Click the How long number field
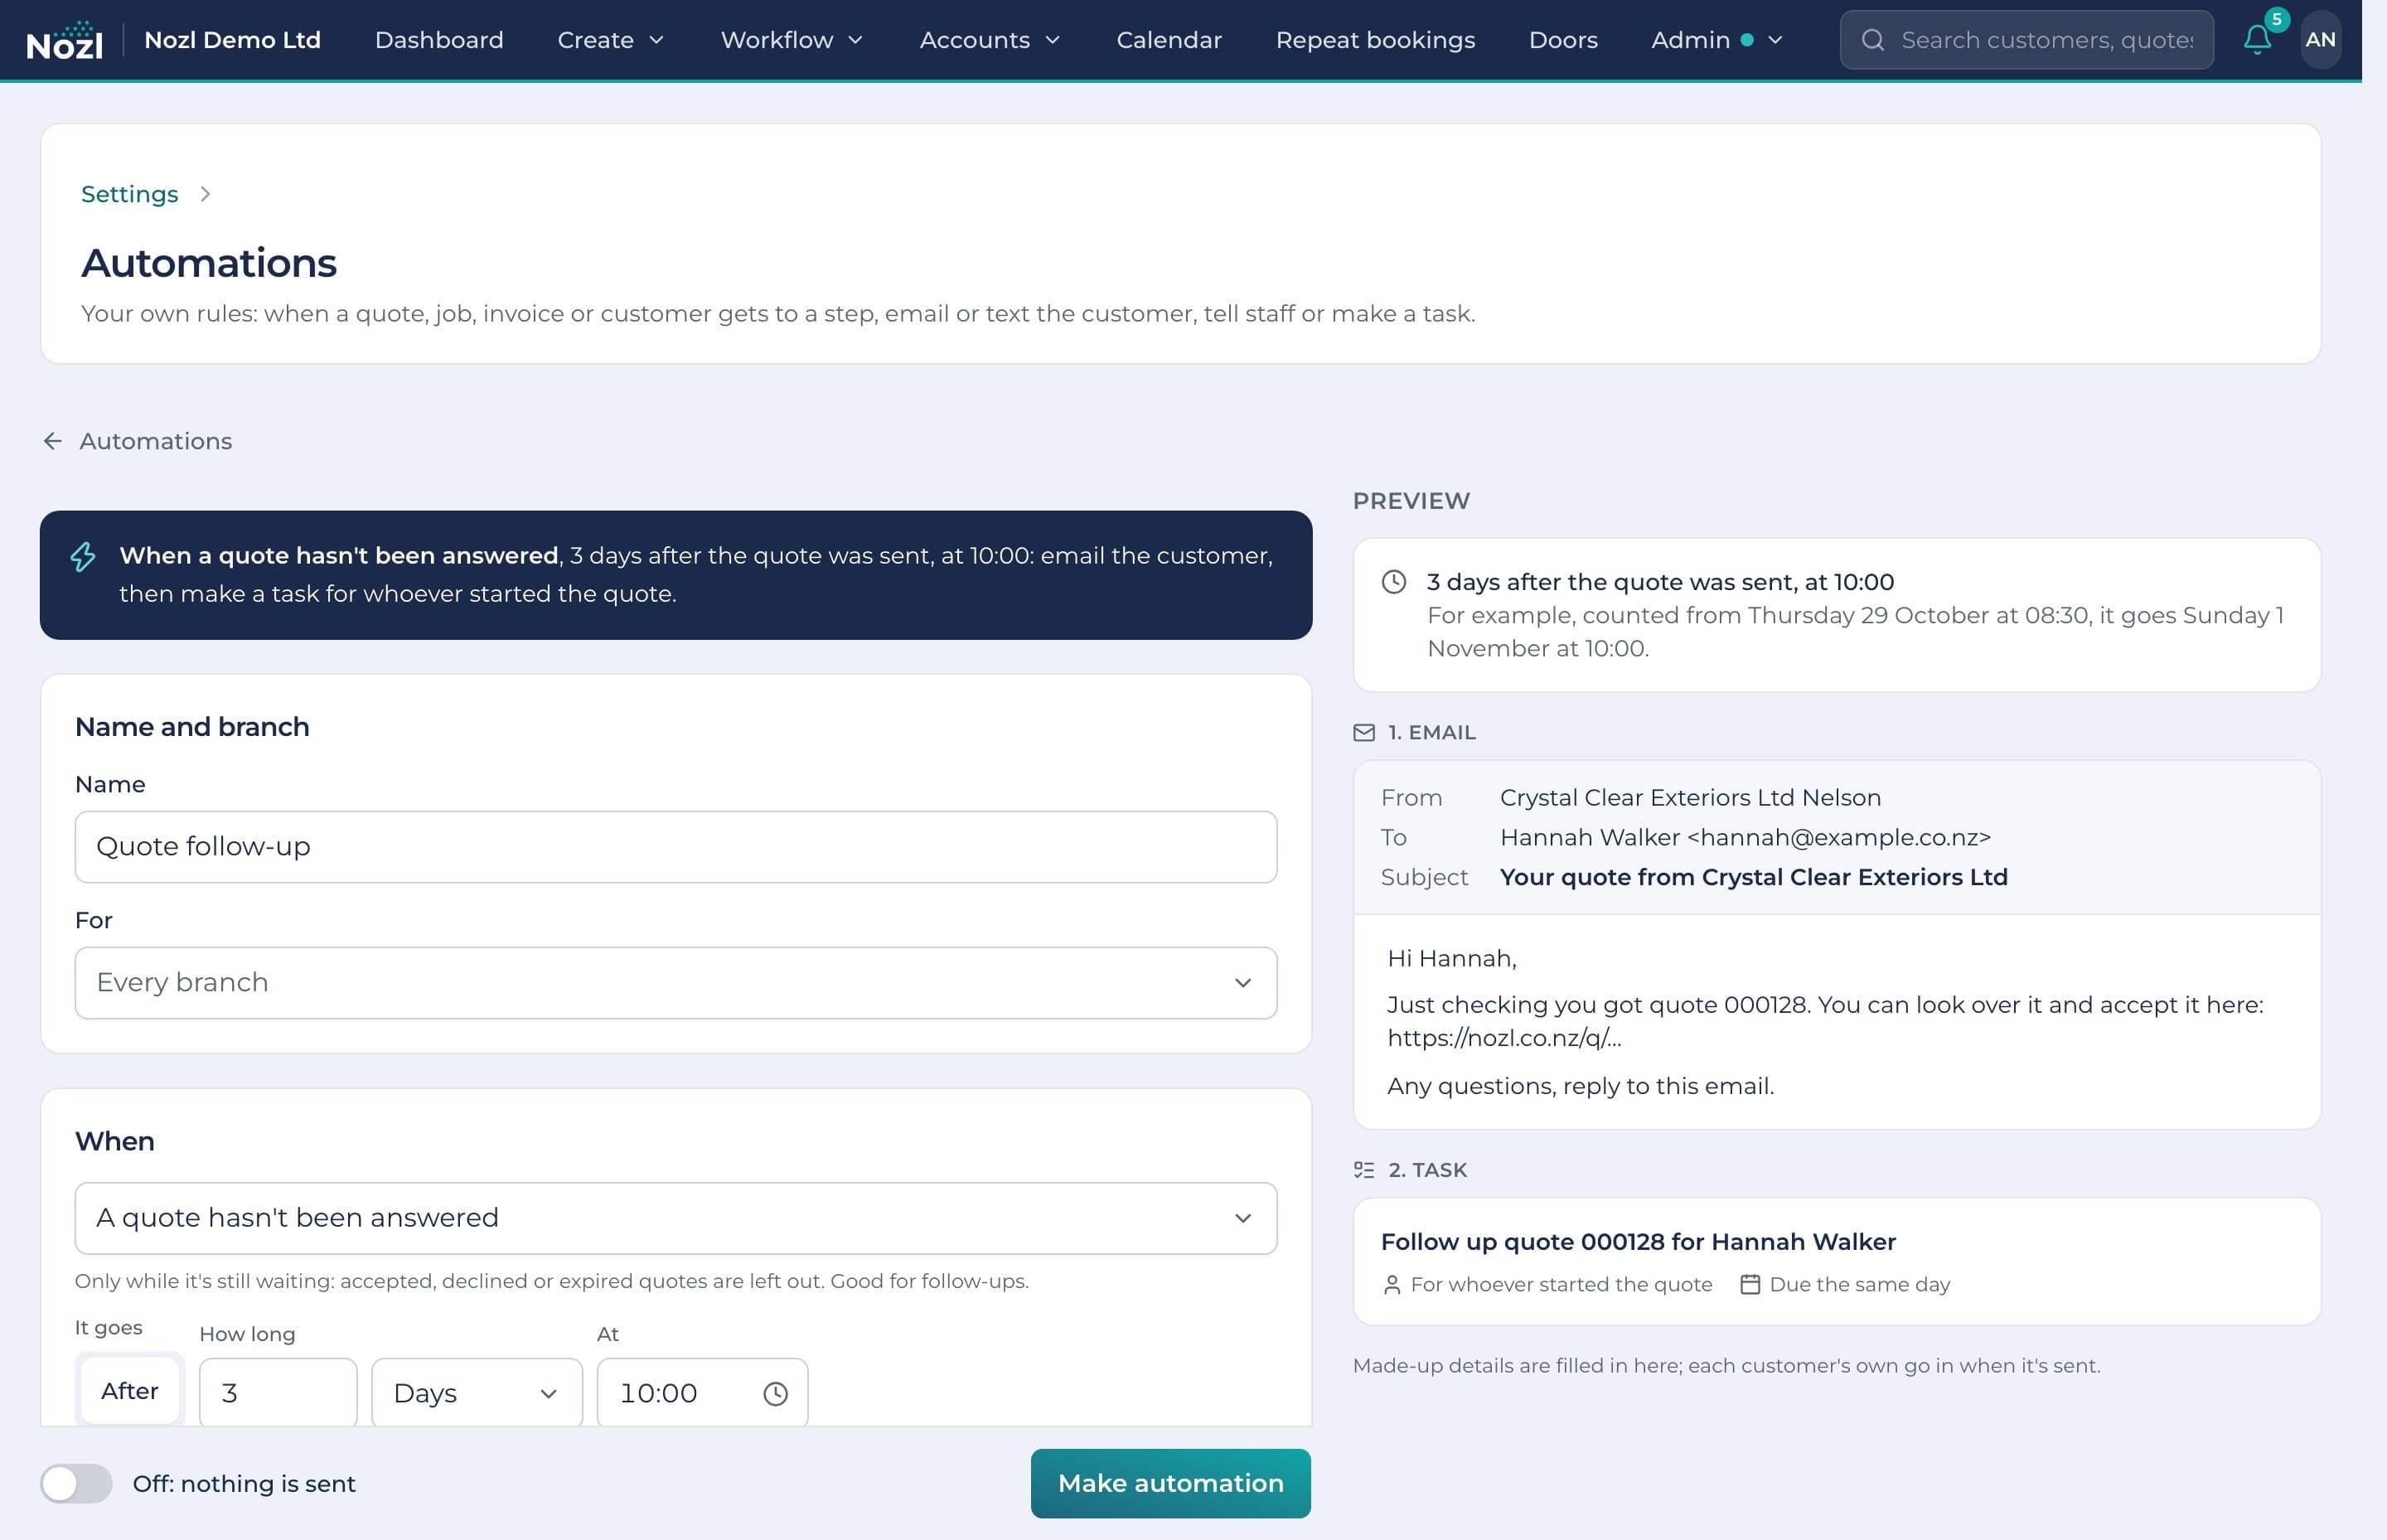Image resolution: width=2387 pixels, height=1540 pixels. click(278, 1393)
